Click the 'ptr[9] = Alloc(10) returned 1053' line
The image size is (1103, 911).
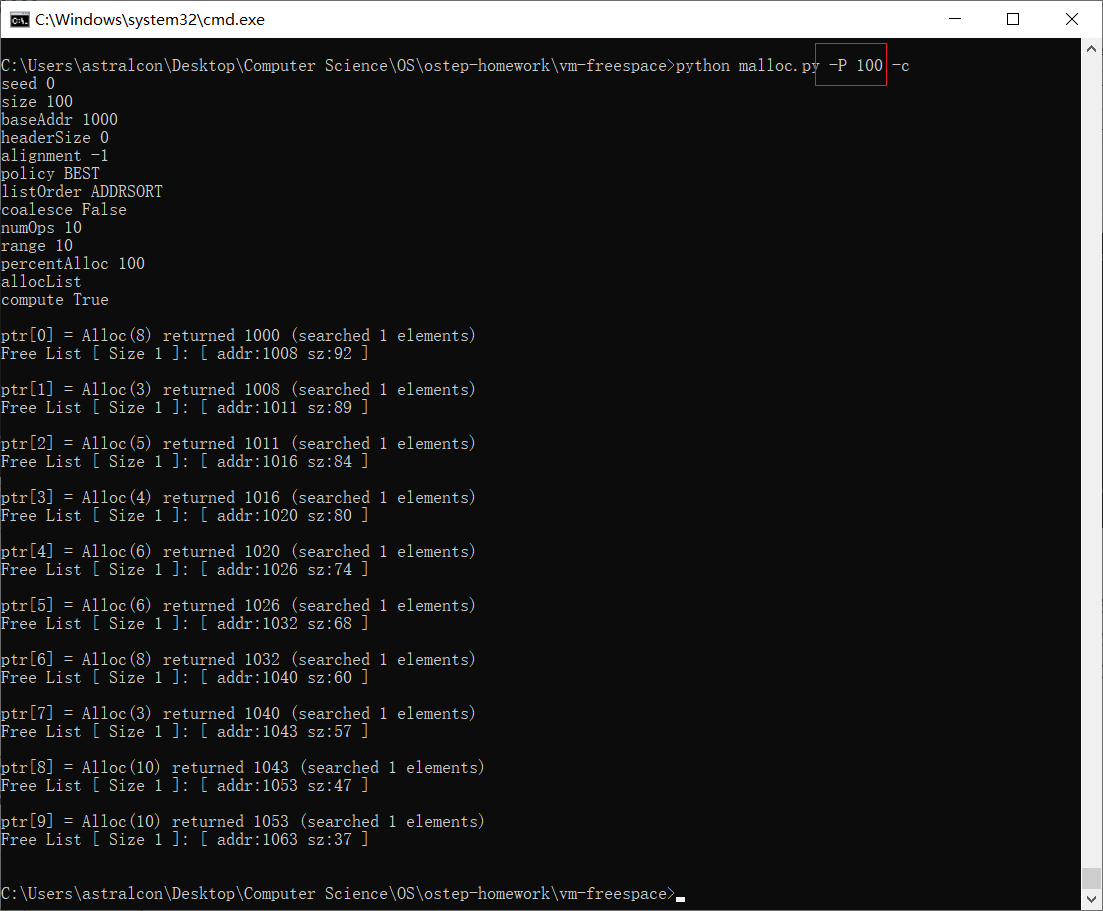243,822
